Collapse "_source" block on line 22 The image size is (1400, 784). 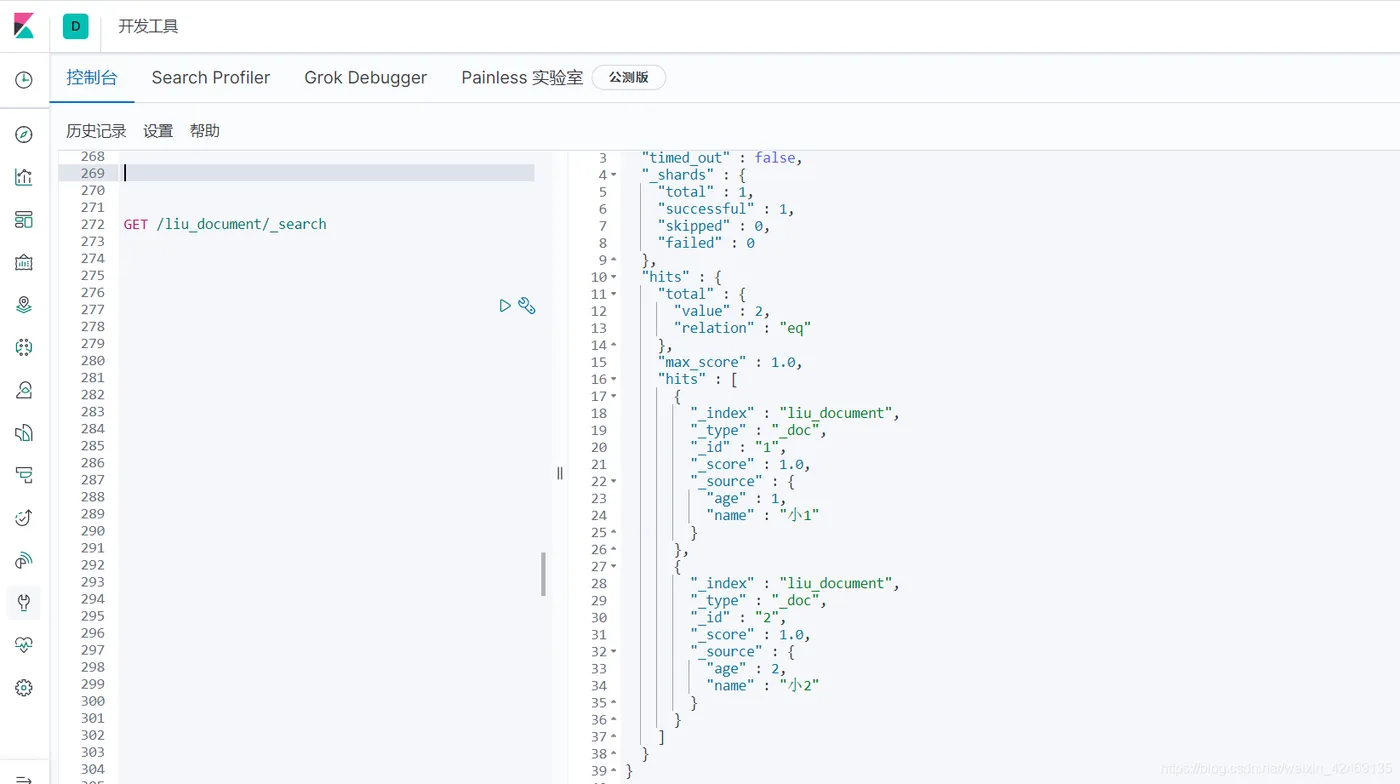point(614,481)
